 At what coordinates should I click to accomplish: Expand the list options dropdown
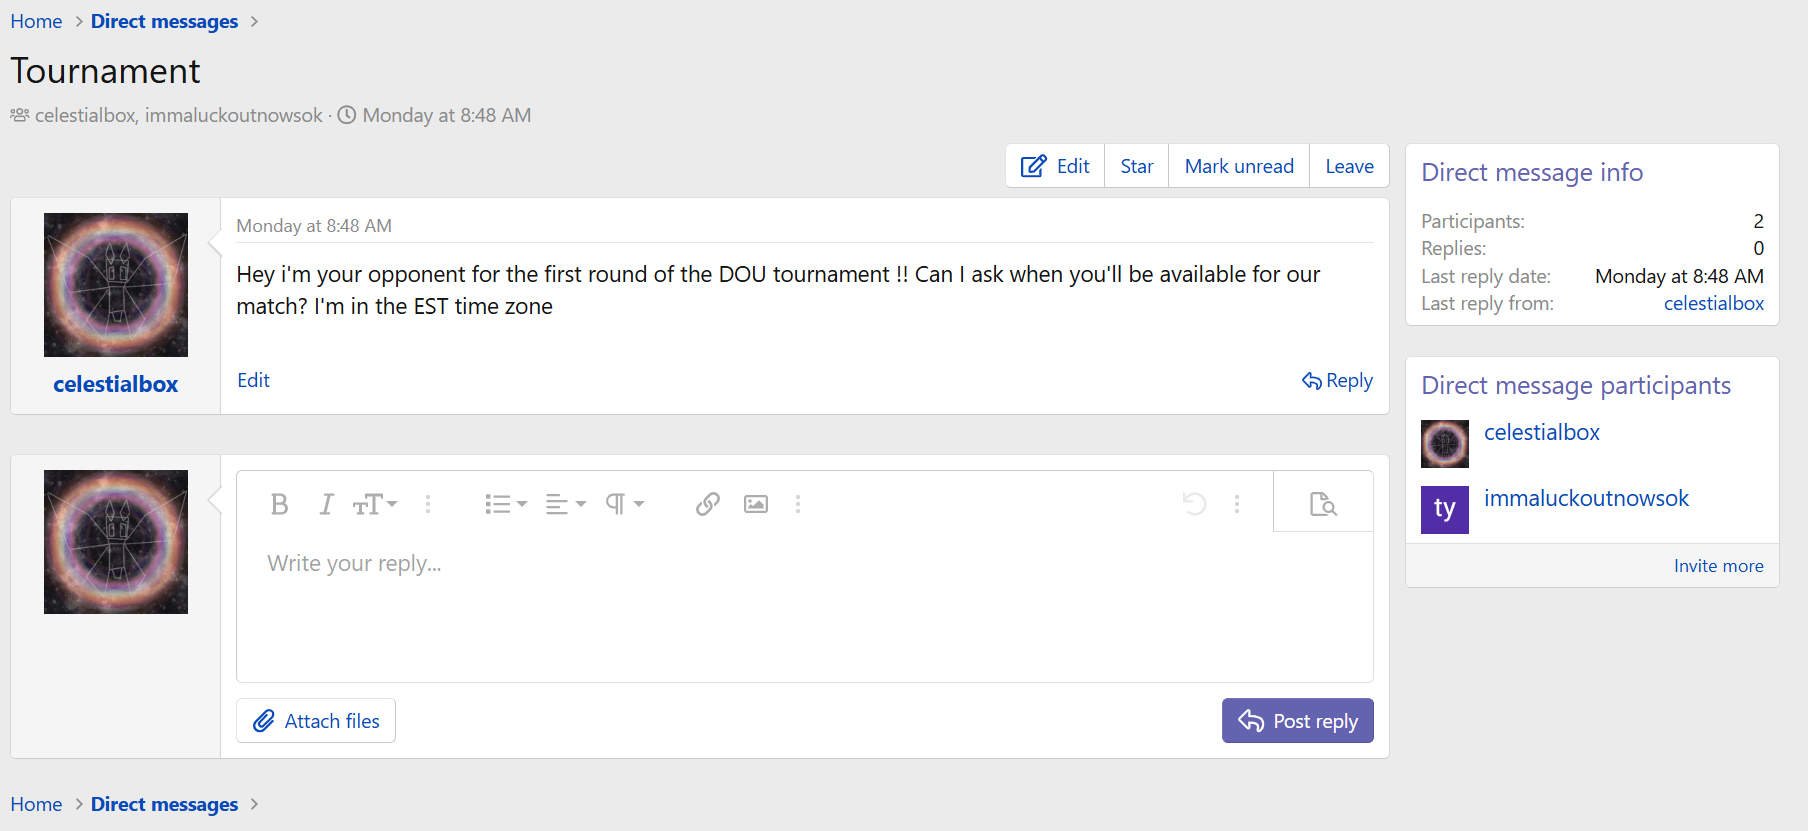coord(505,504)
